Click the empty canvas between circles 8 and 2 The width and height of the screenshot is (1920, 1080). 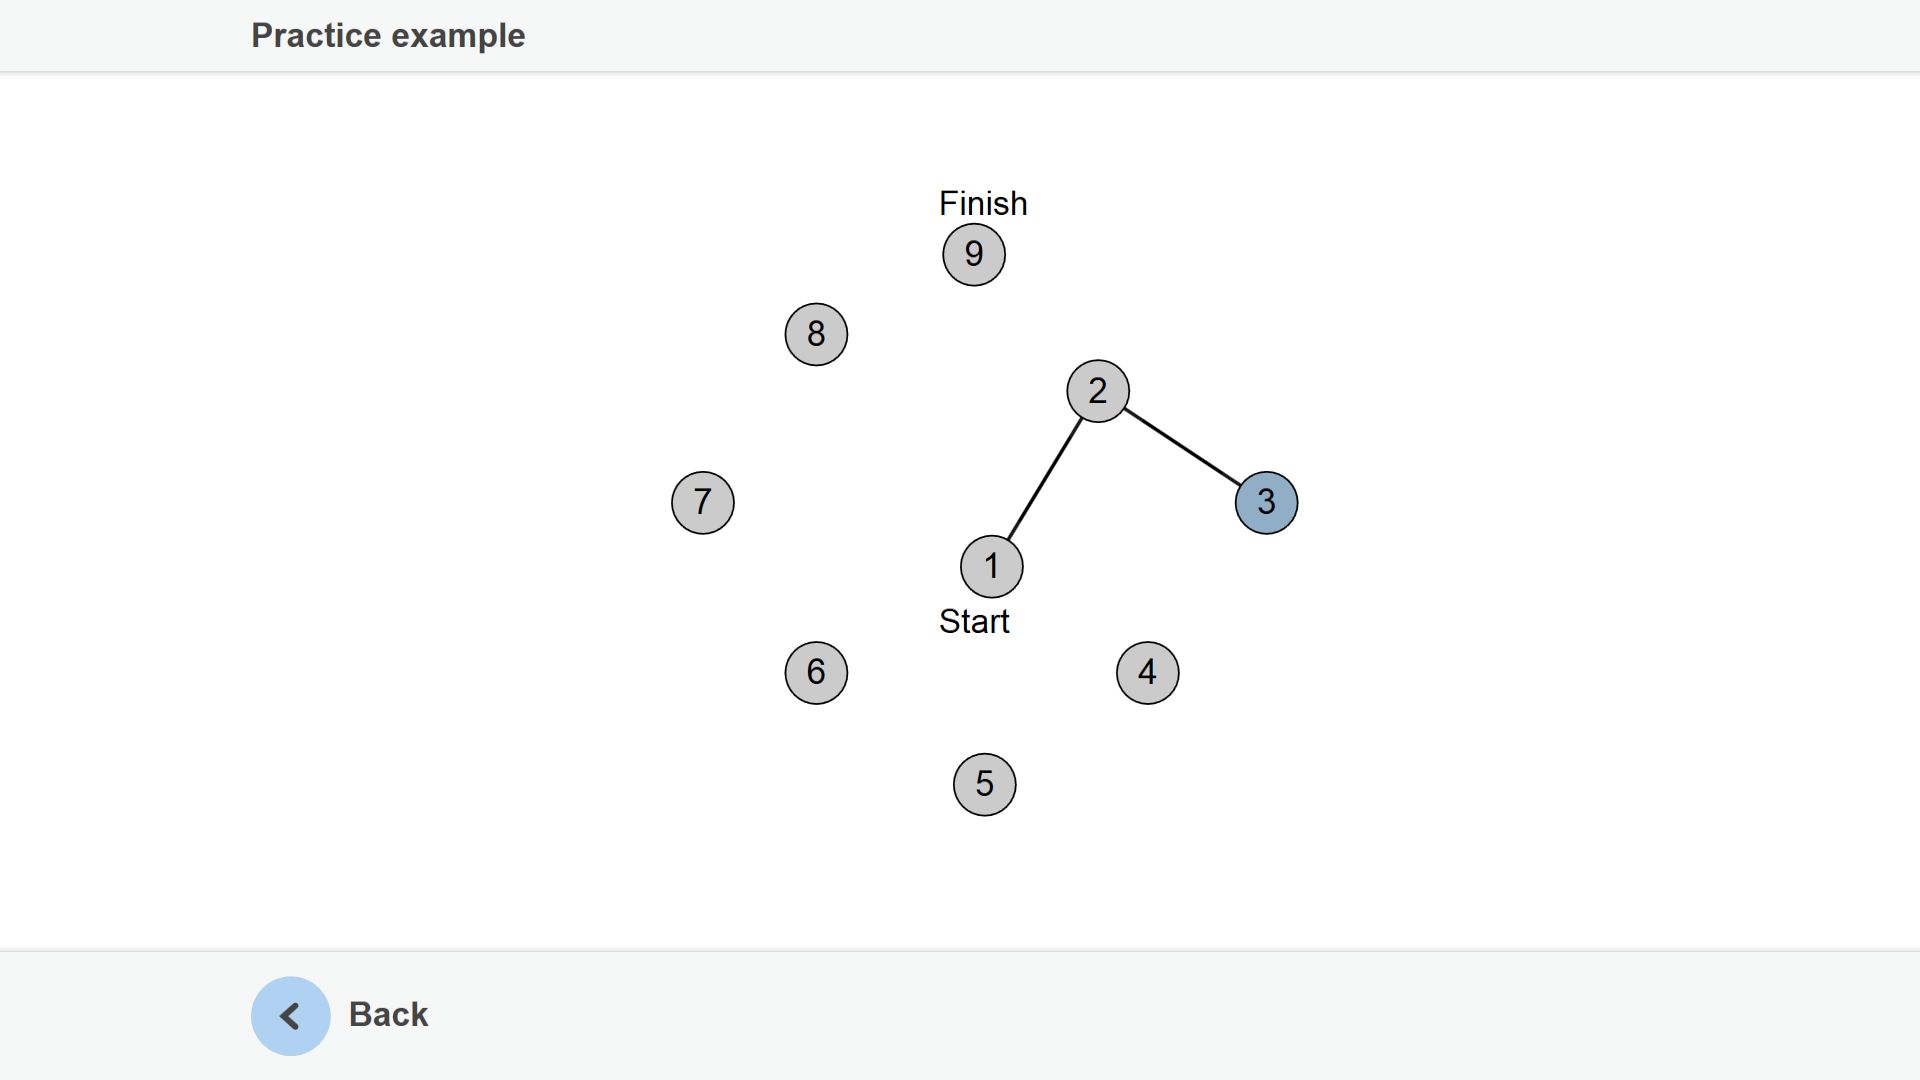click(x=957, y=363)
